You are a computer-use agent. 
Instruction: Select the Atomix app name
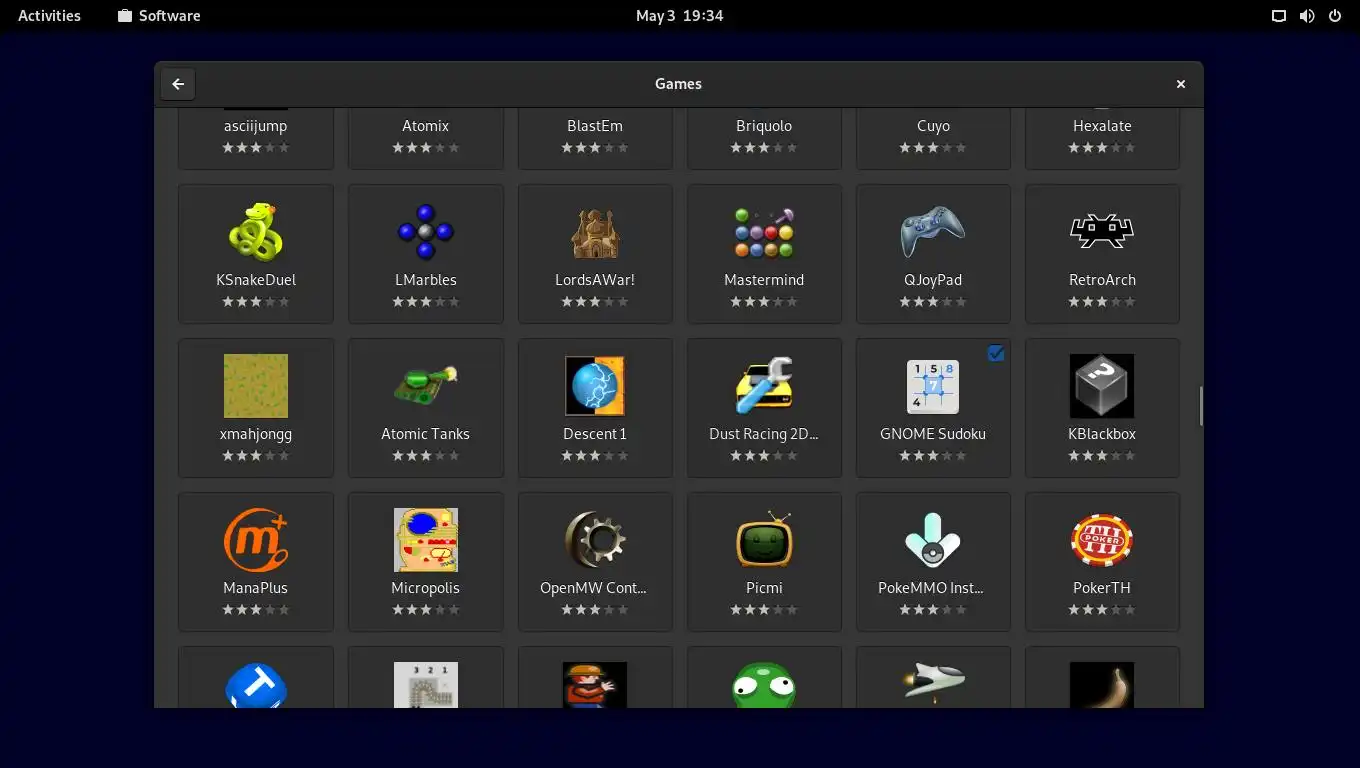(425, 126)
